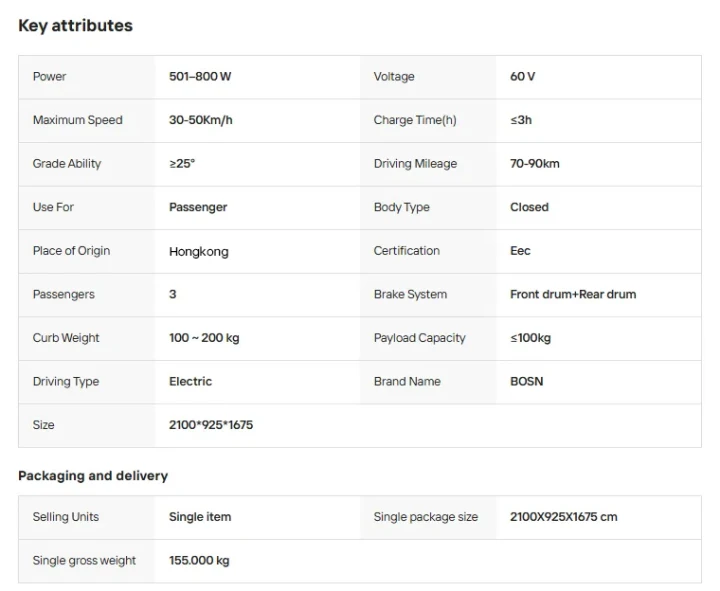Select the Selling Units value Single item
The width and height of the screenshot is (720, 591).
tap(200, 517)
